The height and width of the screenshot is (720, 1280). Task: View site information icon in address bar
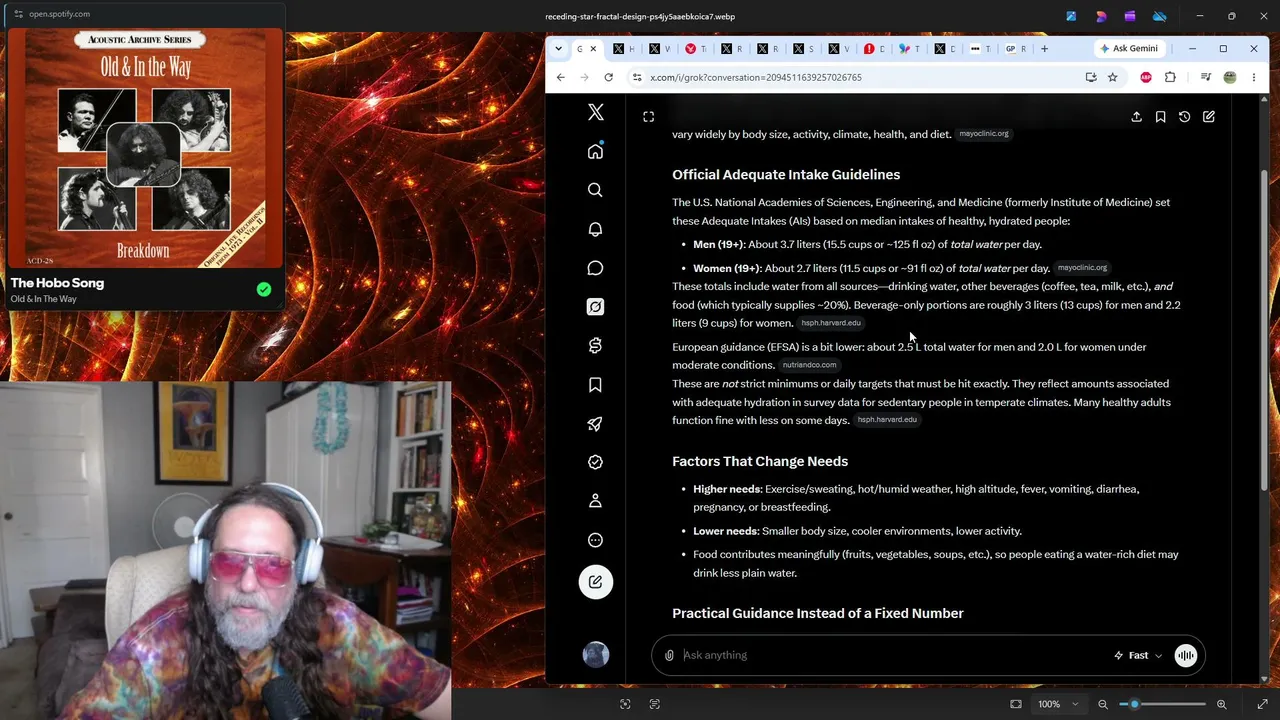pyautogui.click(x=637, y=77)
